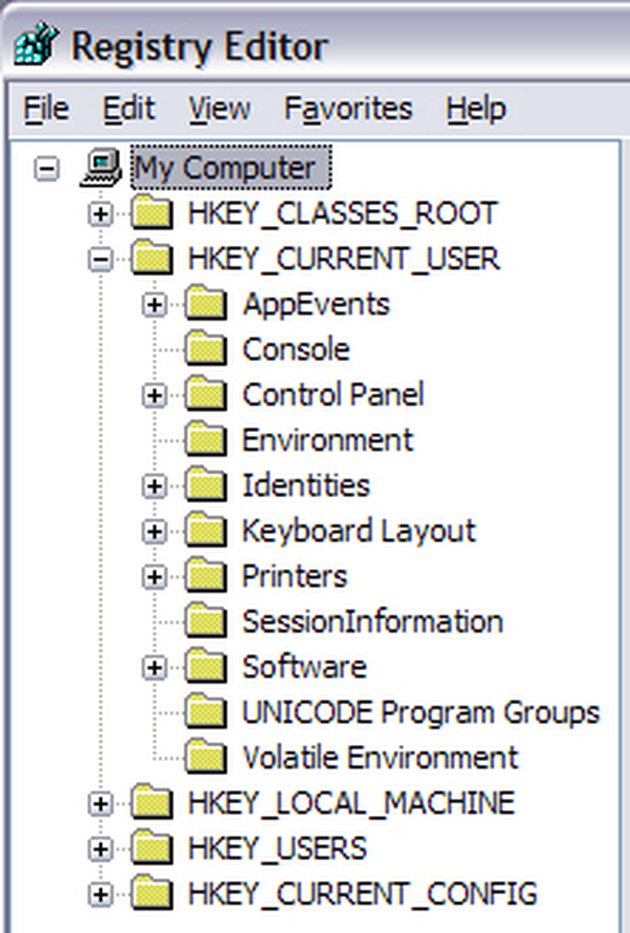Expand the HKEY_LOCAL_MACHINE key
This screenshot has height=933, width=630.
point(101,803)
